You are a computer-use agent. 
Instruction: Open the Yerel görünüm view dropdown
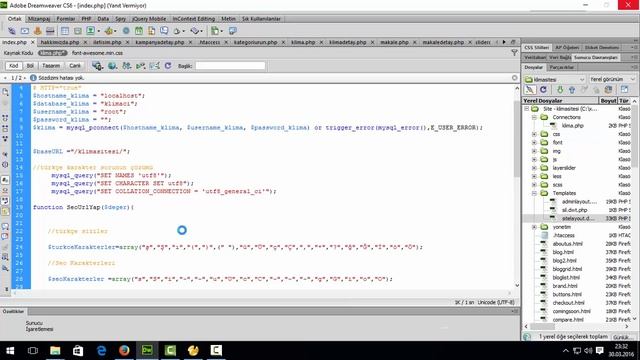(612, 79)
